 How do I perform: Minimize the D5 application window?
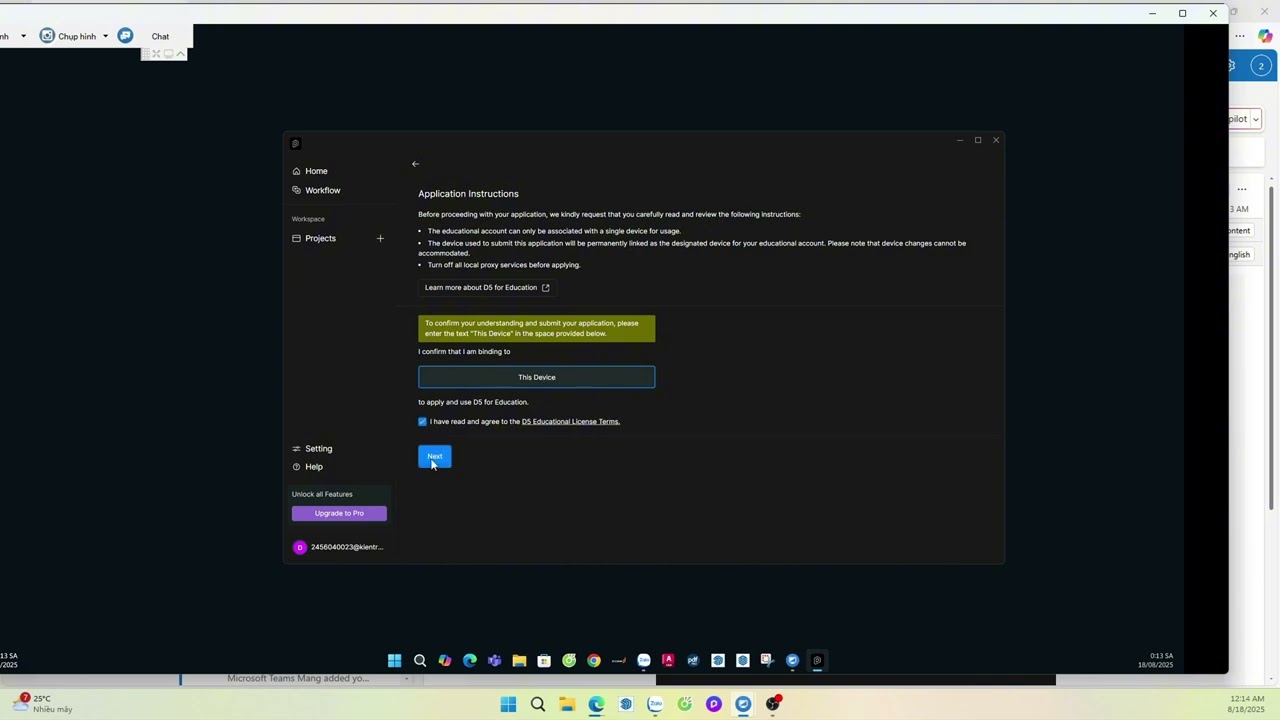(x=960, y=140)
